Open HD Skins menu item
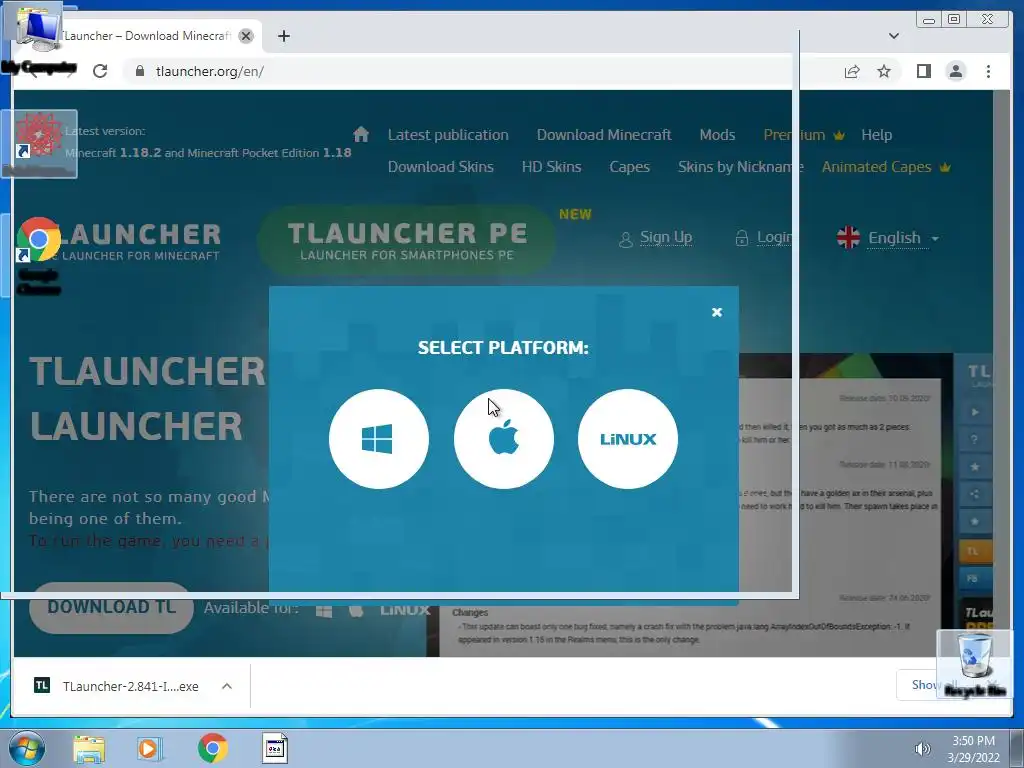 (551, 167)
